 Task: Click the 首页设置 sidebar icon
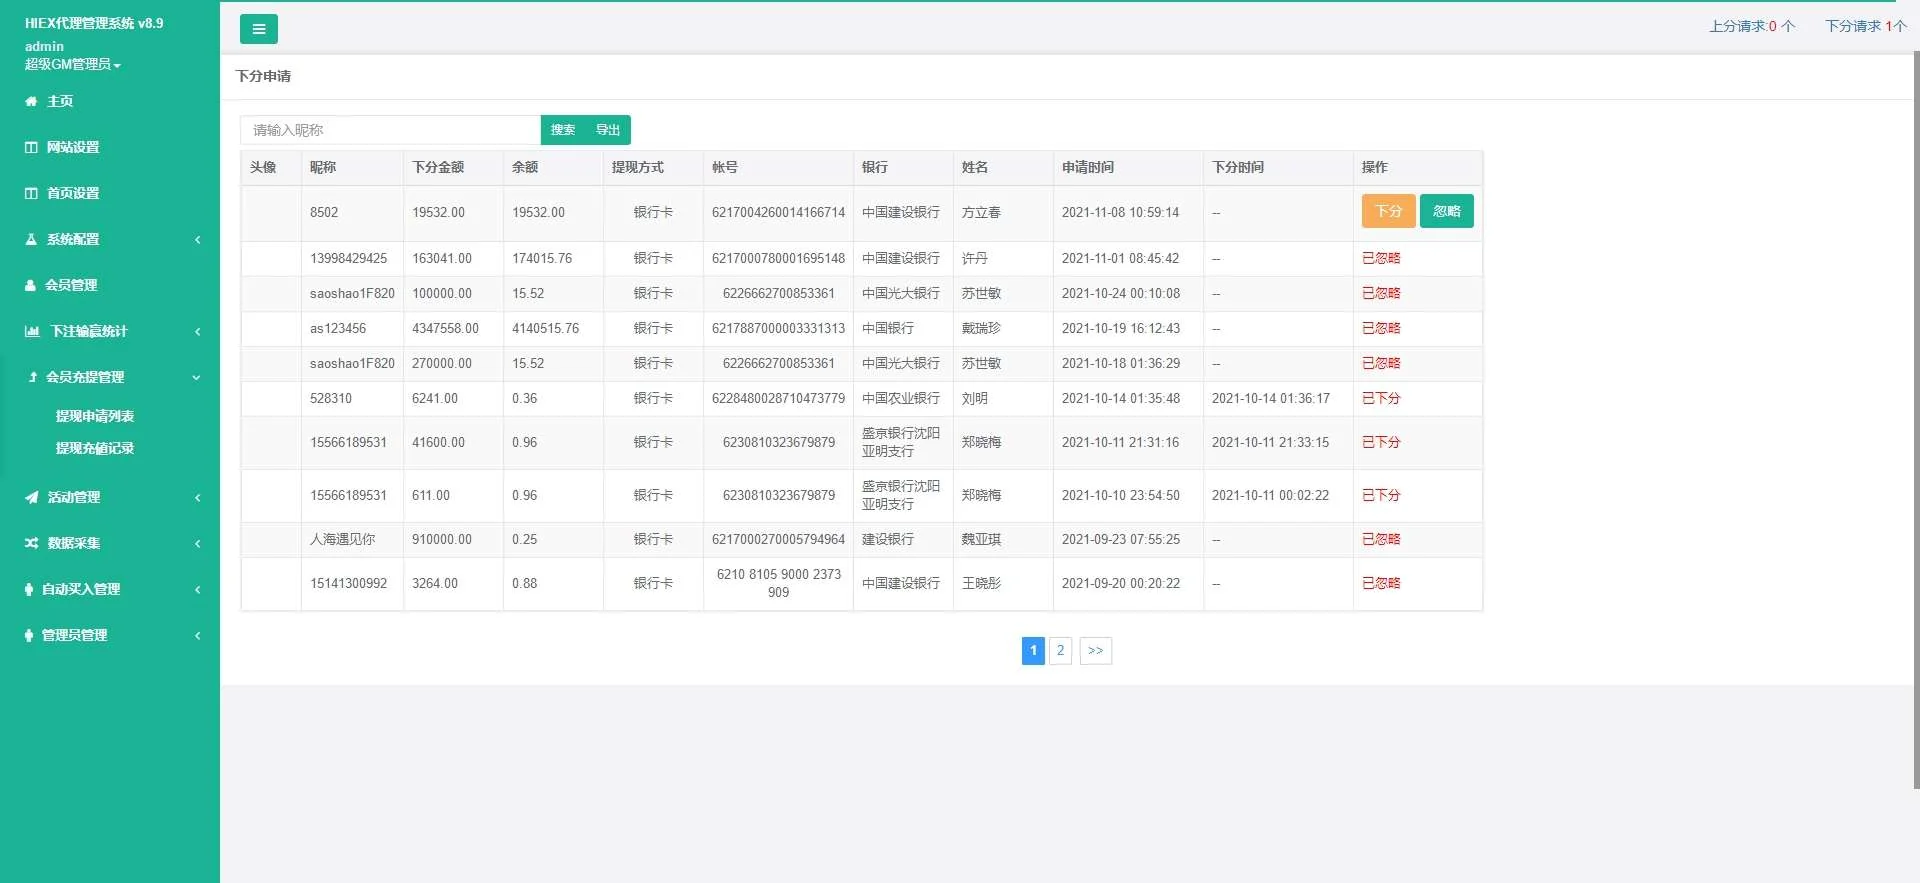click(31, 193)
